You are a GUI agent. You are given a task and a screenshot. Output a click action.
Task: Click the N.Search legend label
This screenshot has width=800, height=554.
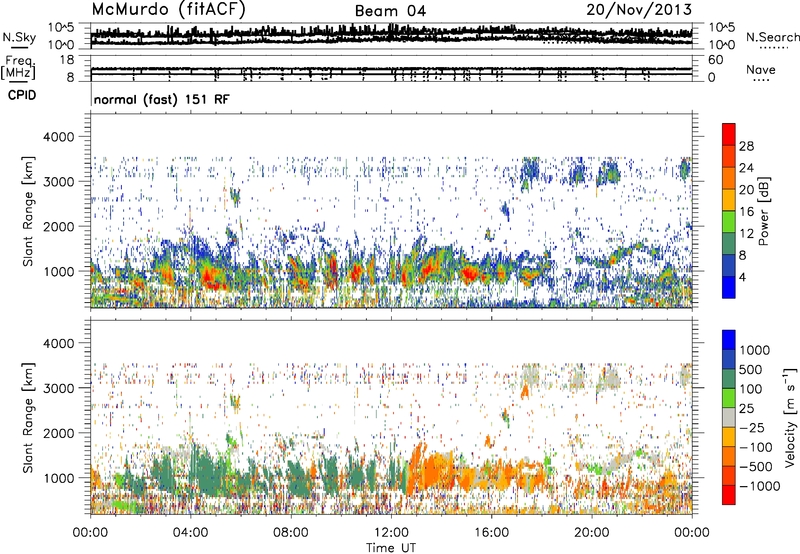tap(773, 37)
